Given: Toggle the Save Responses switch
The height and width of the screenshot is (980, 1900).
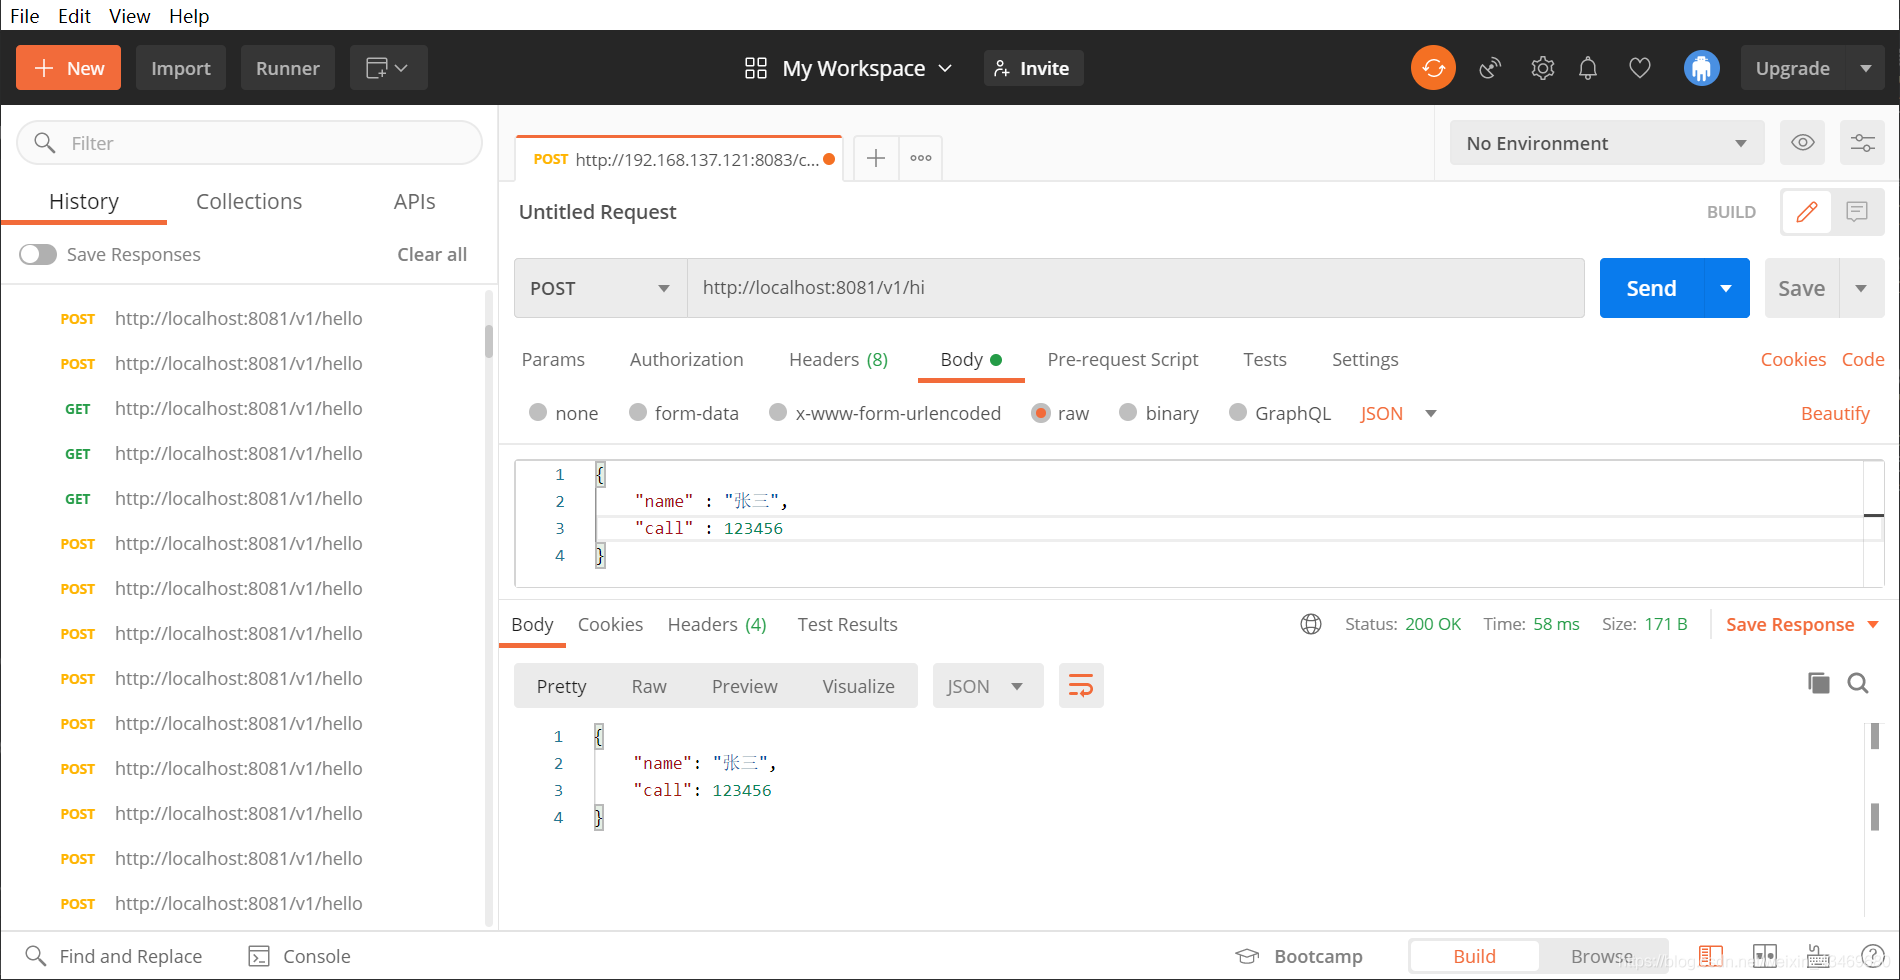Looking at the screenshot, I should click(x=38, y=254).
